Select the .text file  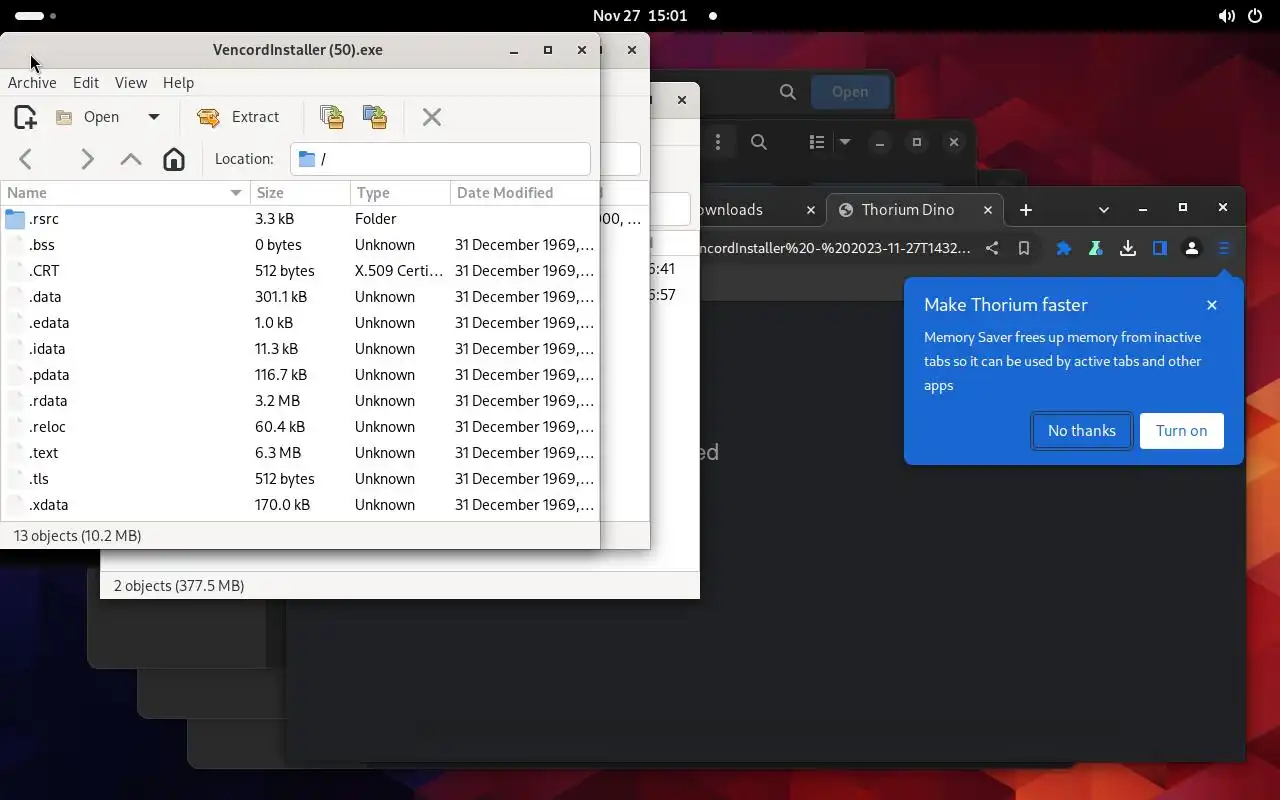(x=300, y=453)
